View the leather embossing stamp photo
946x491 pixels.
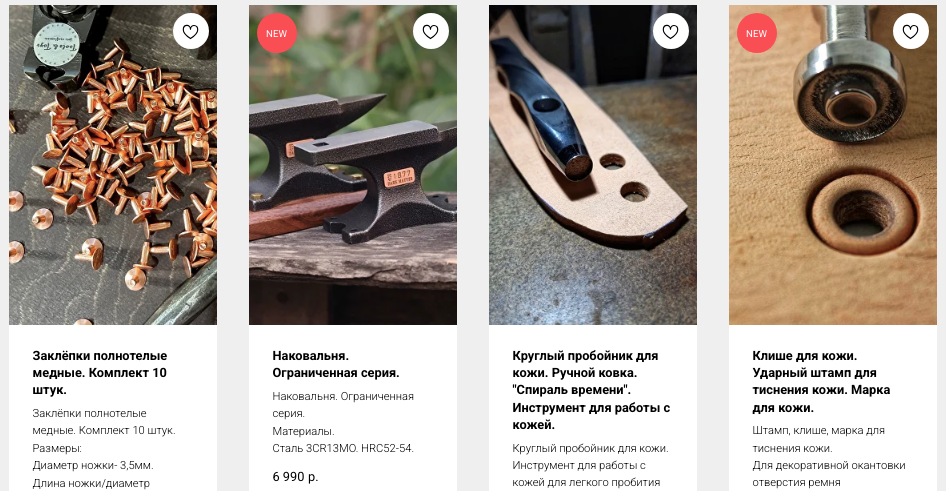coord(833,165)
